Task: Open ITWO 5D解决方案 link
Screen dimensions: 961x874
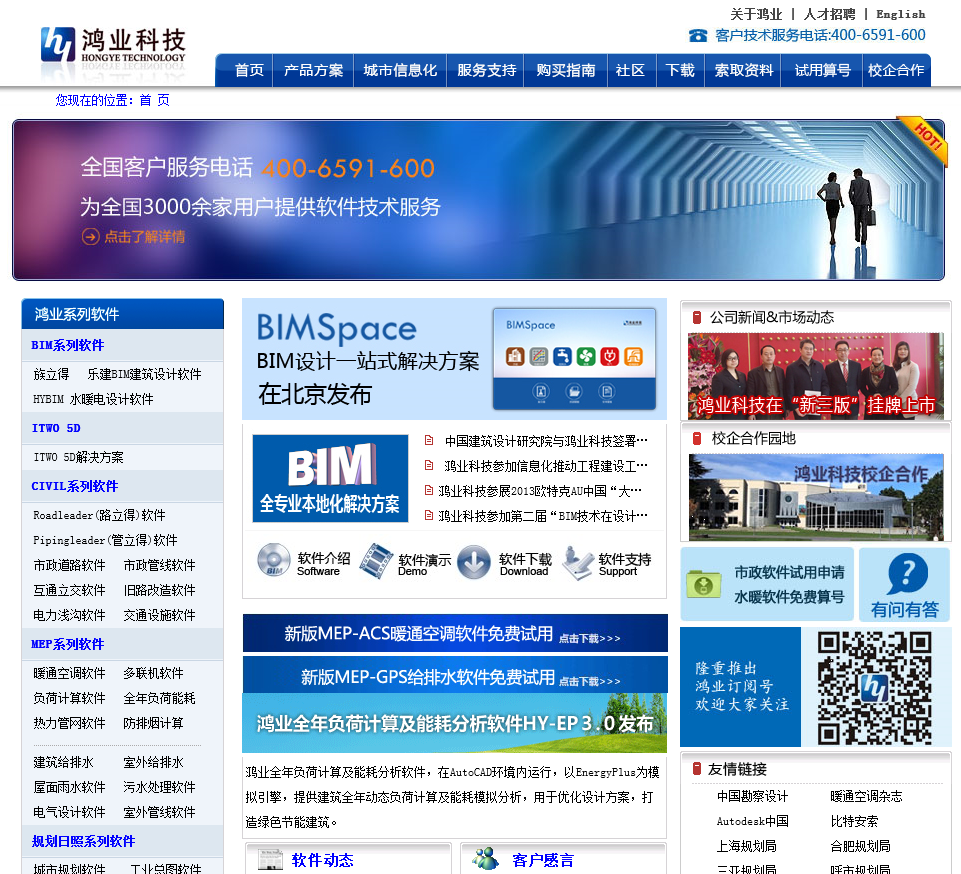Action: pyautogui.click(x=78, y=457)
